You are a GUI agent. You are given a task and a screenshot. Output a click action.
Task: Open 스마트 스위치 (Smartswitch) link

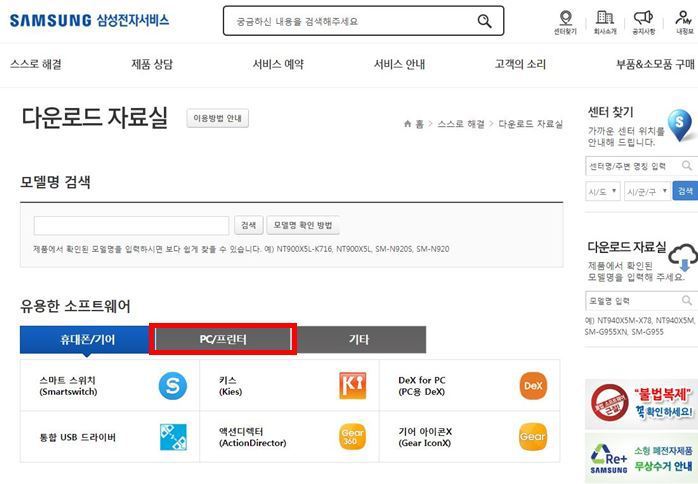click(x=68, y=386)
